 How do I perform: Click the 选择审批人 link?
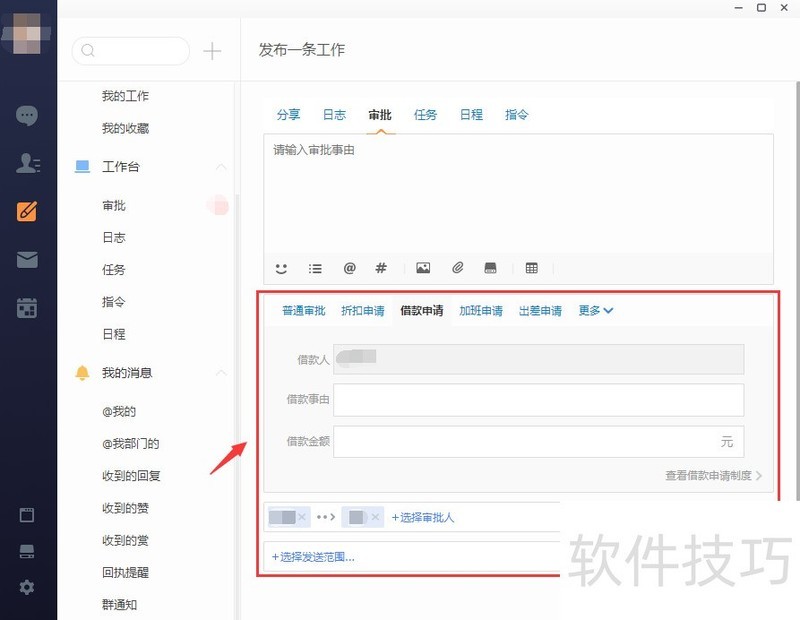pos(423,517)
